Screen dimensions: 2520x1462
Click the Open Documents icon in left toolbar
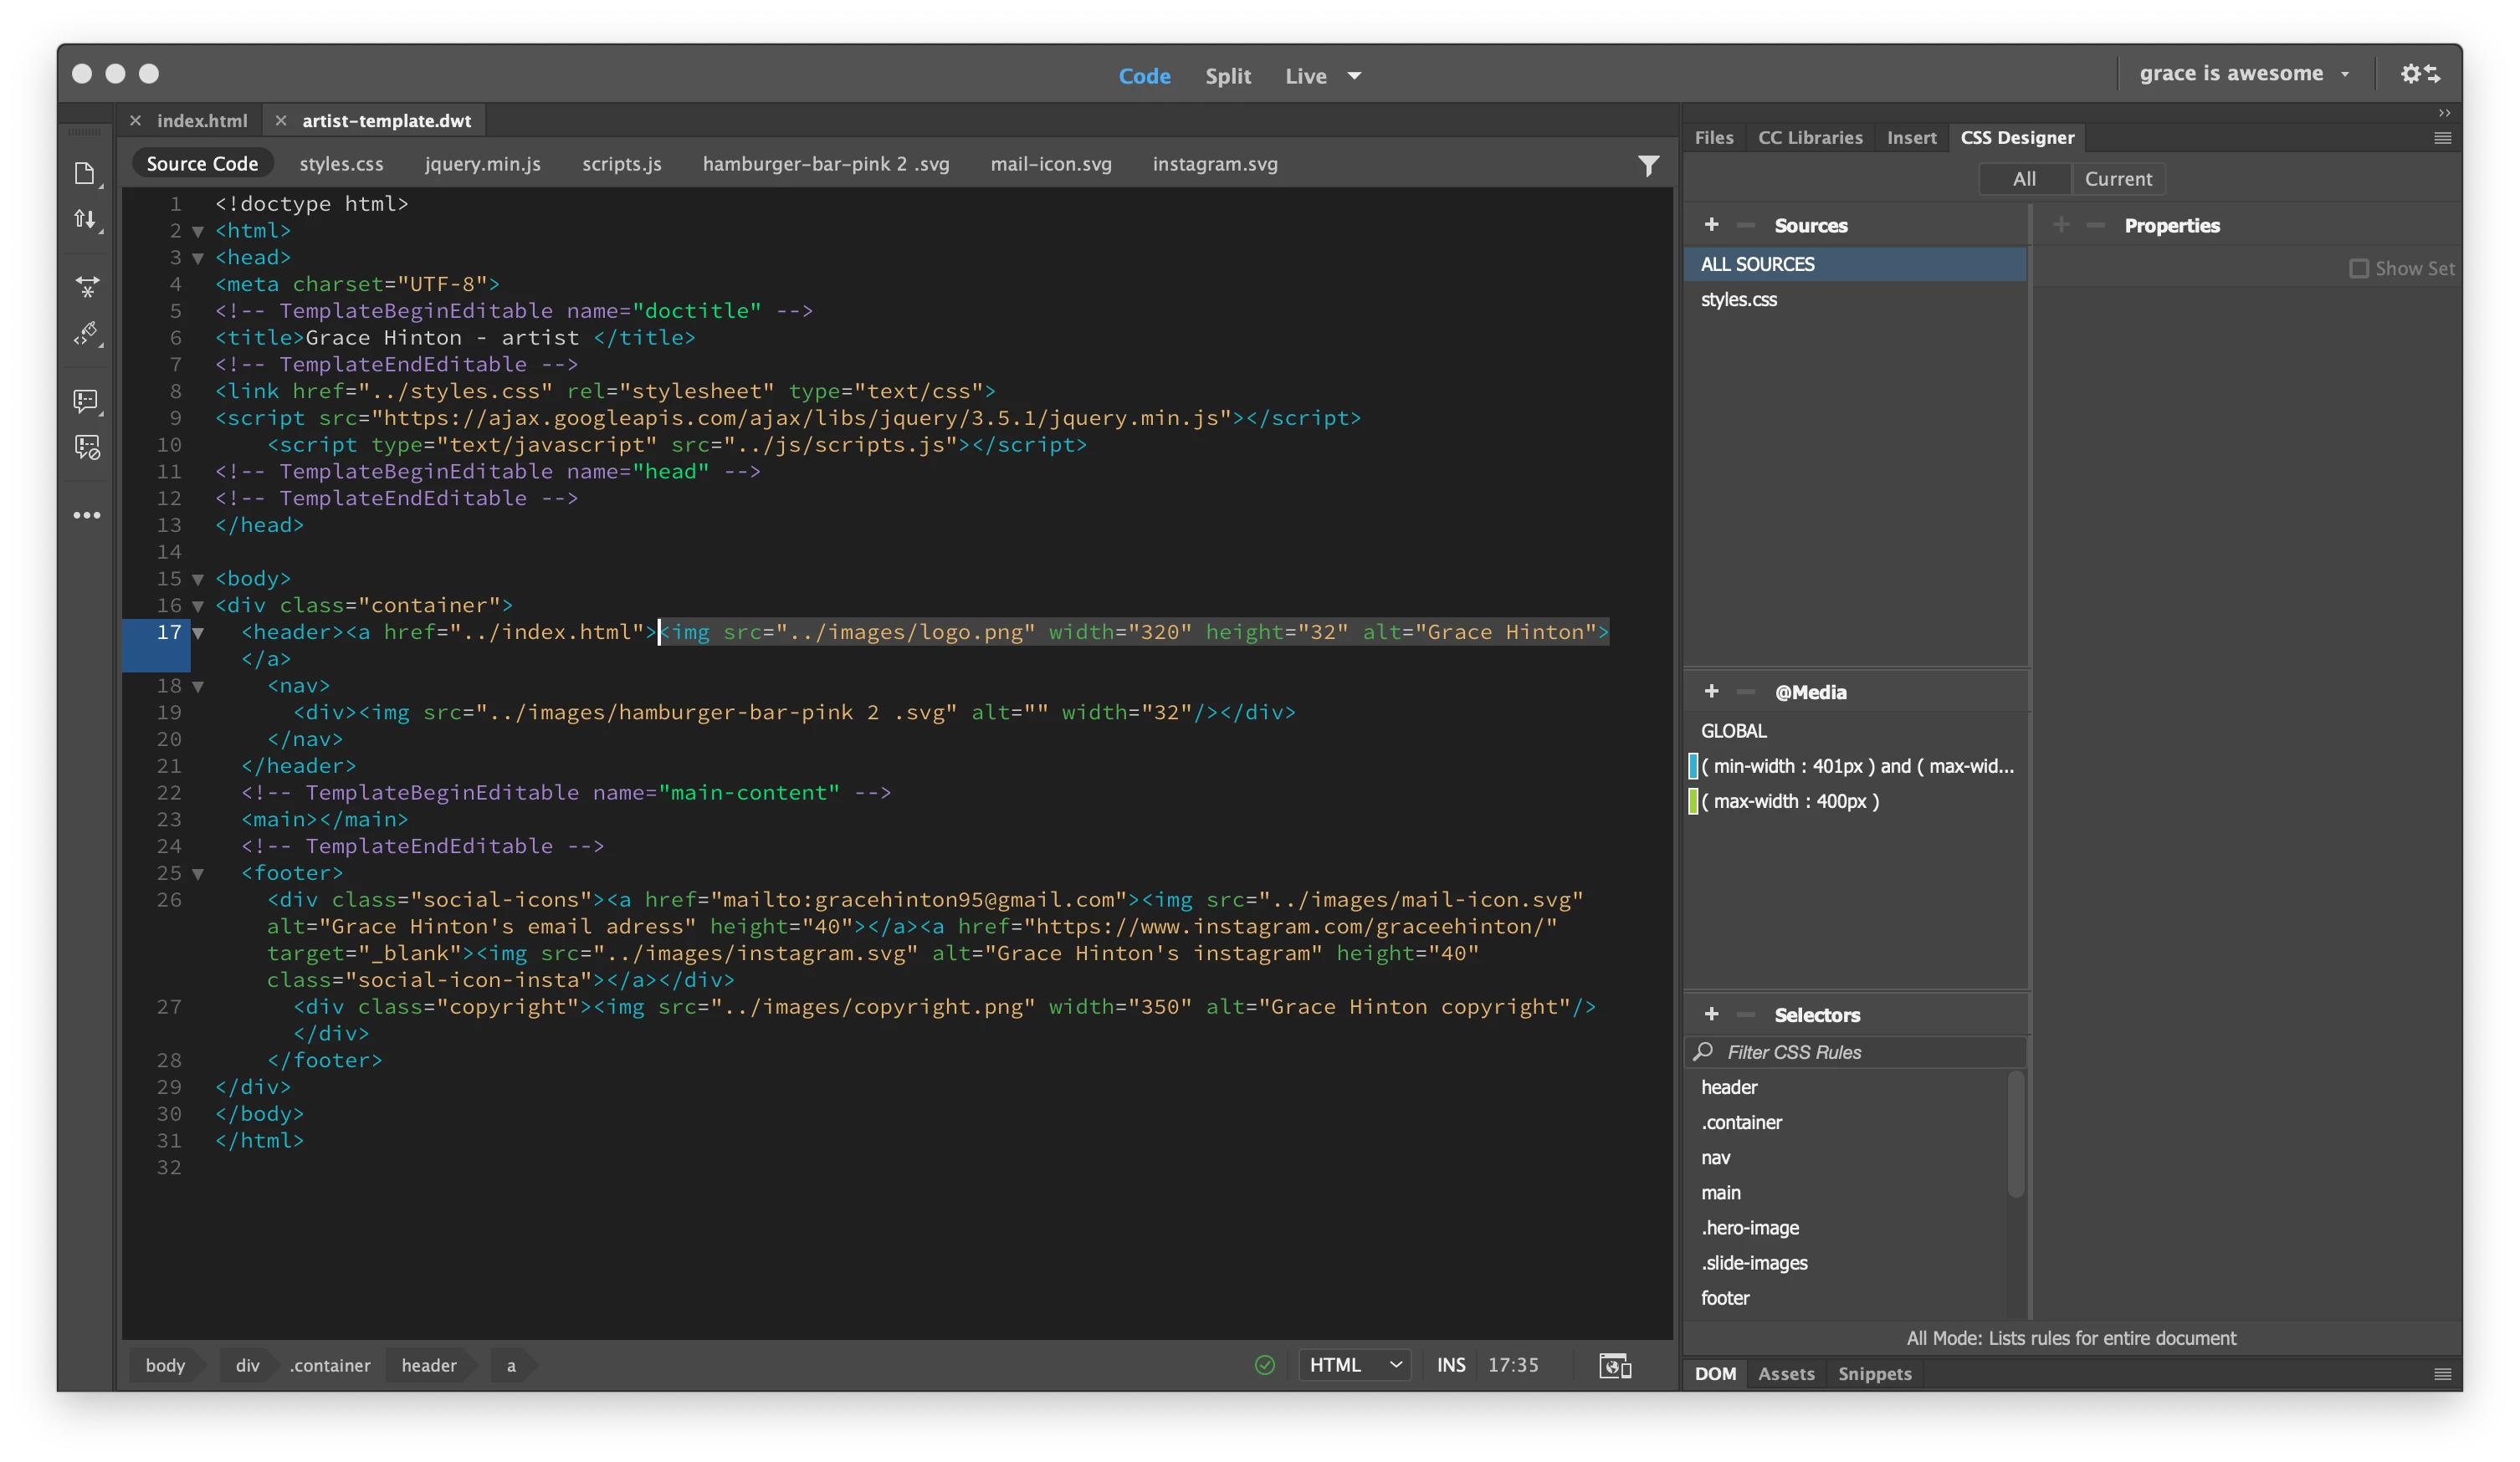click(86, 174)
